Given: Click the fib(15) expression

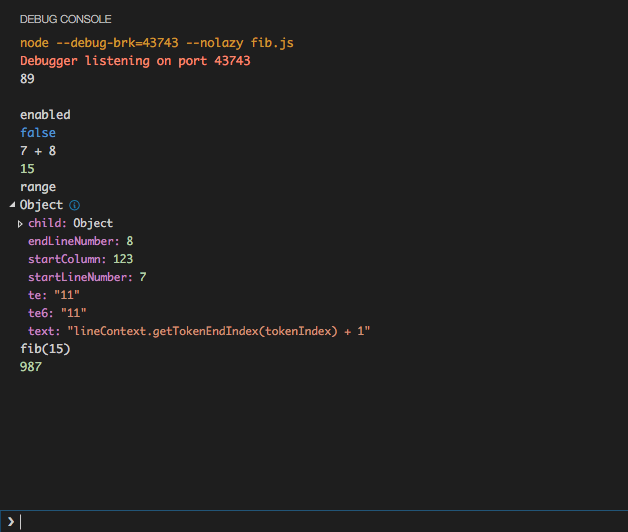Looking at the screenshot, I should [45, 349].
